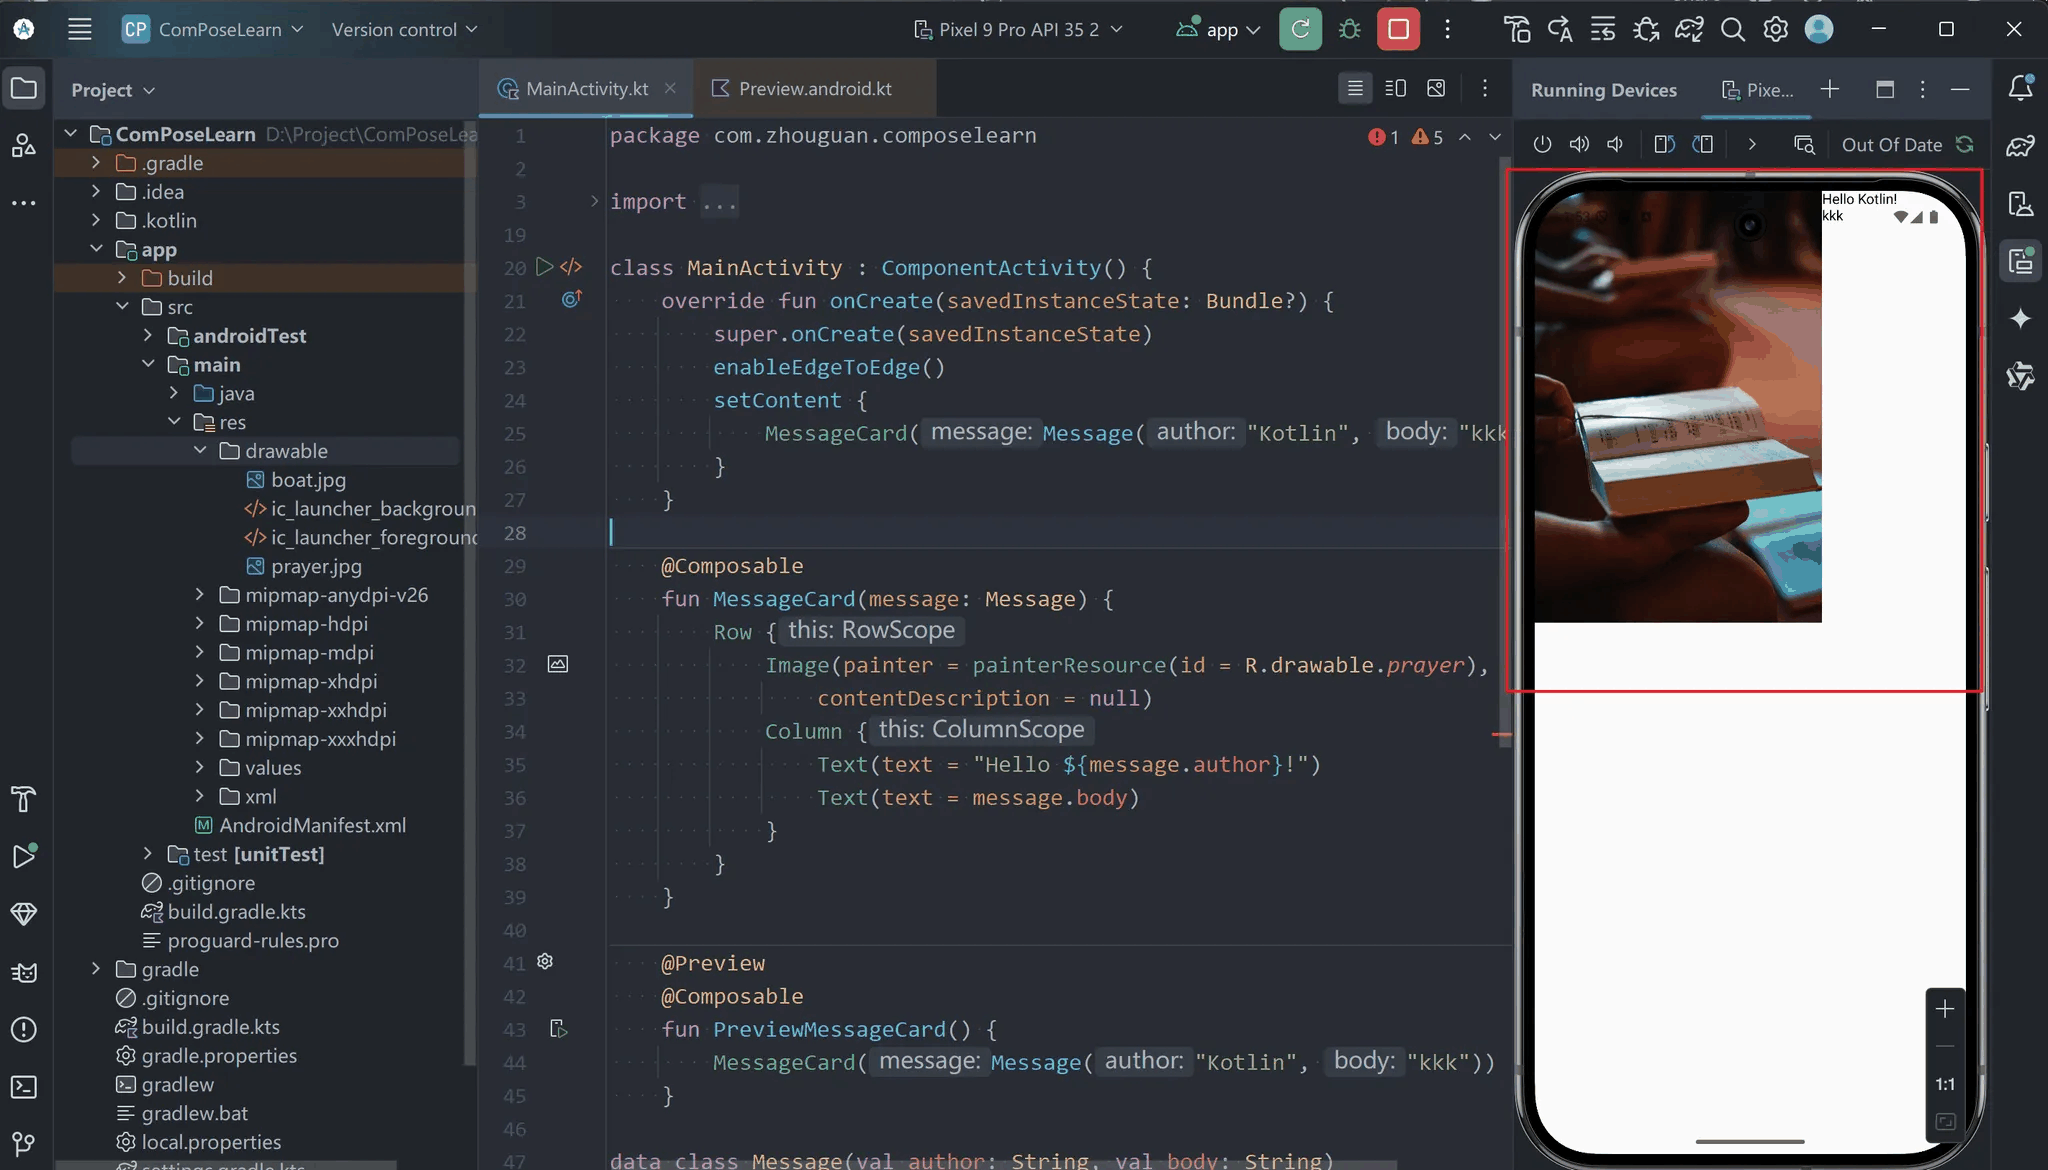
Task: Switch to Preview.android.kt tab
Action: pos(814,89)
